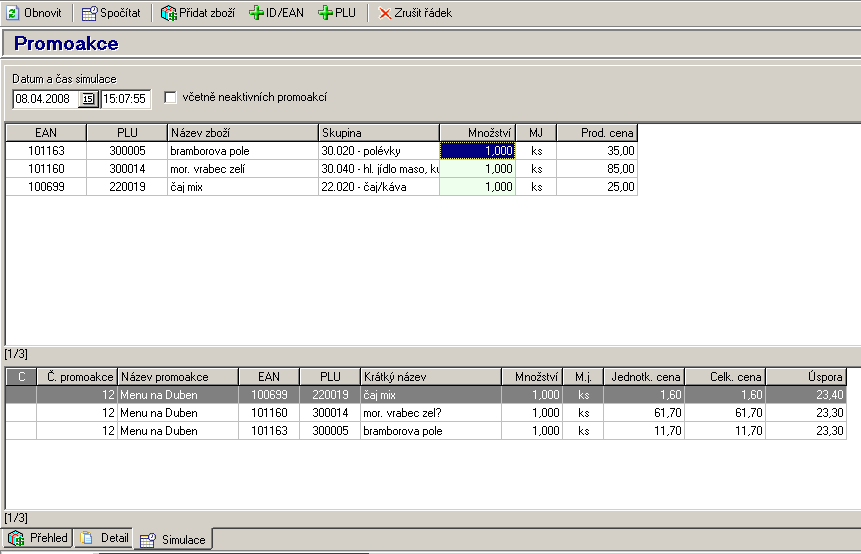The image size is (861, 554).
Task: Click the ID/EAN green plus icon
Action: coord(256,13)
